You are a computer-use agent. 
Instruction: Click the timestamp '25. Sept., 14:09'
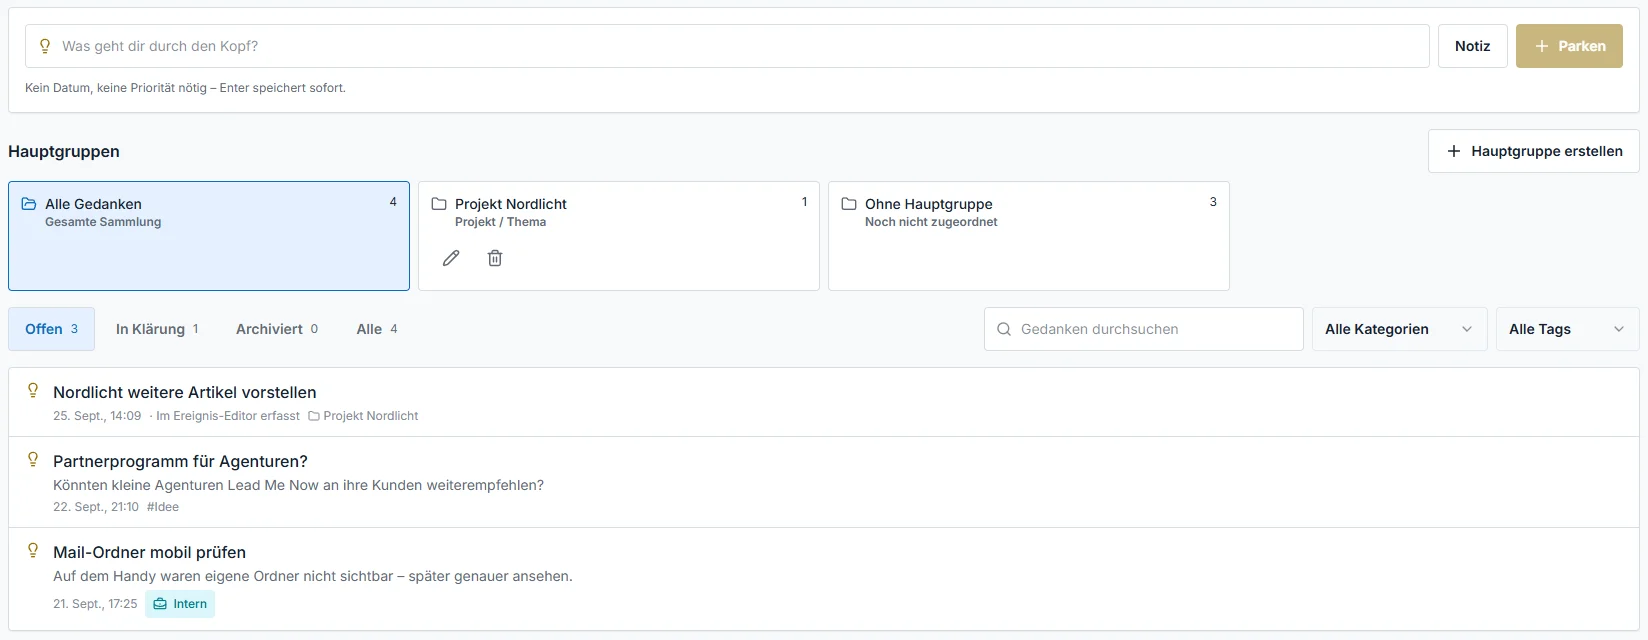pyautogui.click(x=97, y=416)
